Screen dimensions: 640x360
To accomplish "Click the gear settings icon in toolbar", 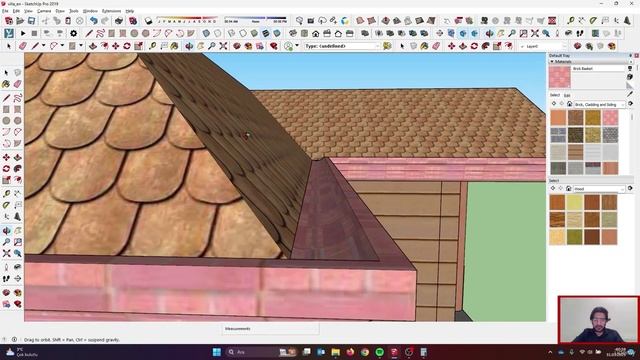I will pos(73,33).
